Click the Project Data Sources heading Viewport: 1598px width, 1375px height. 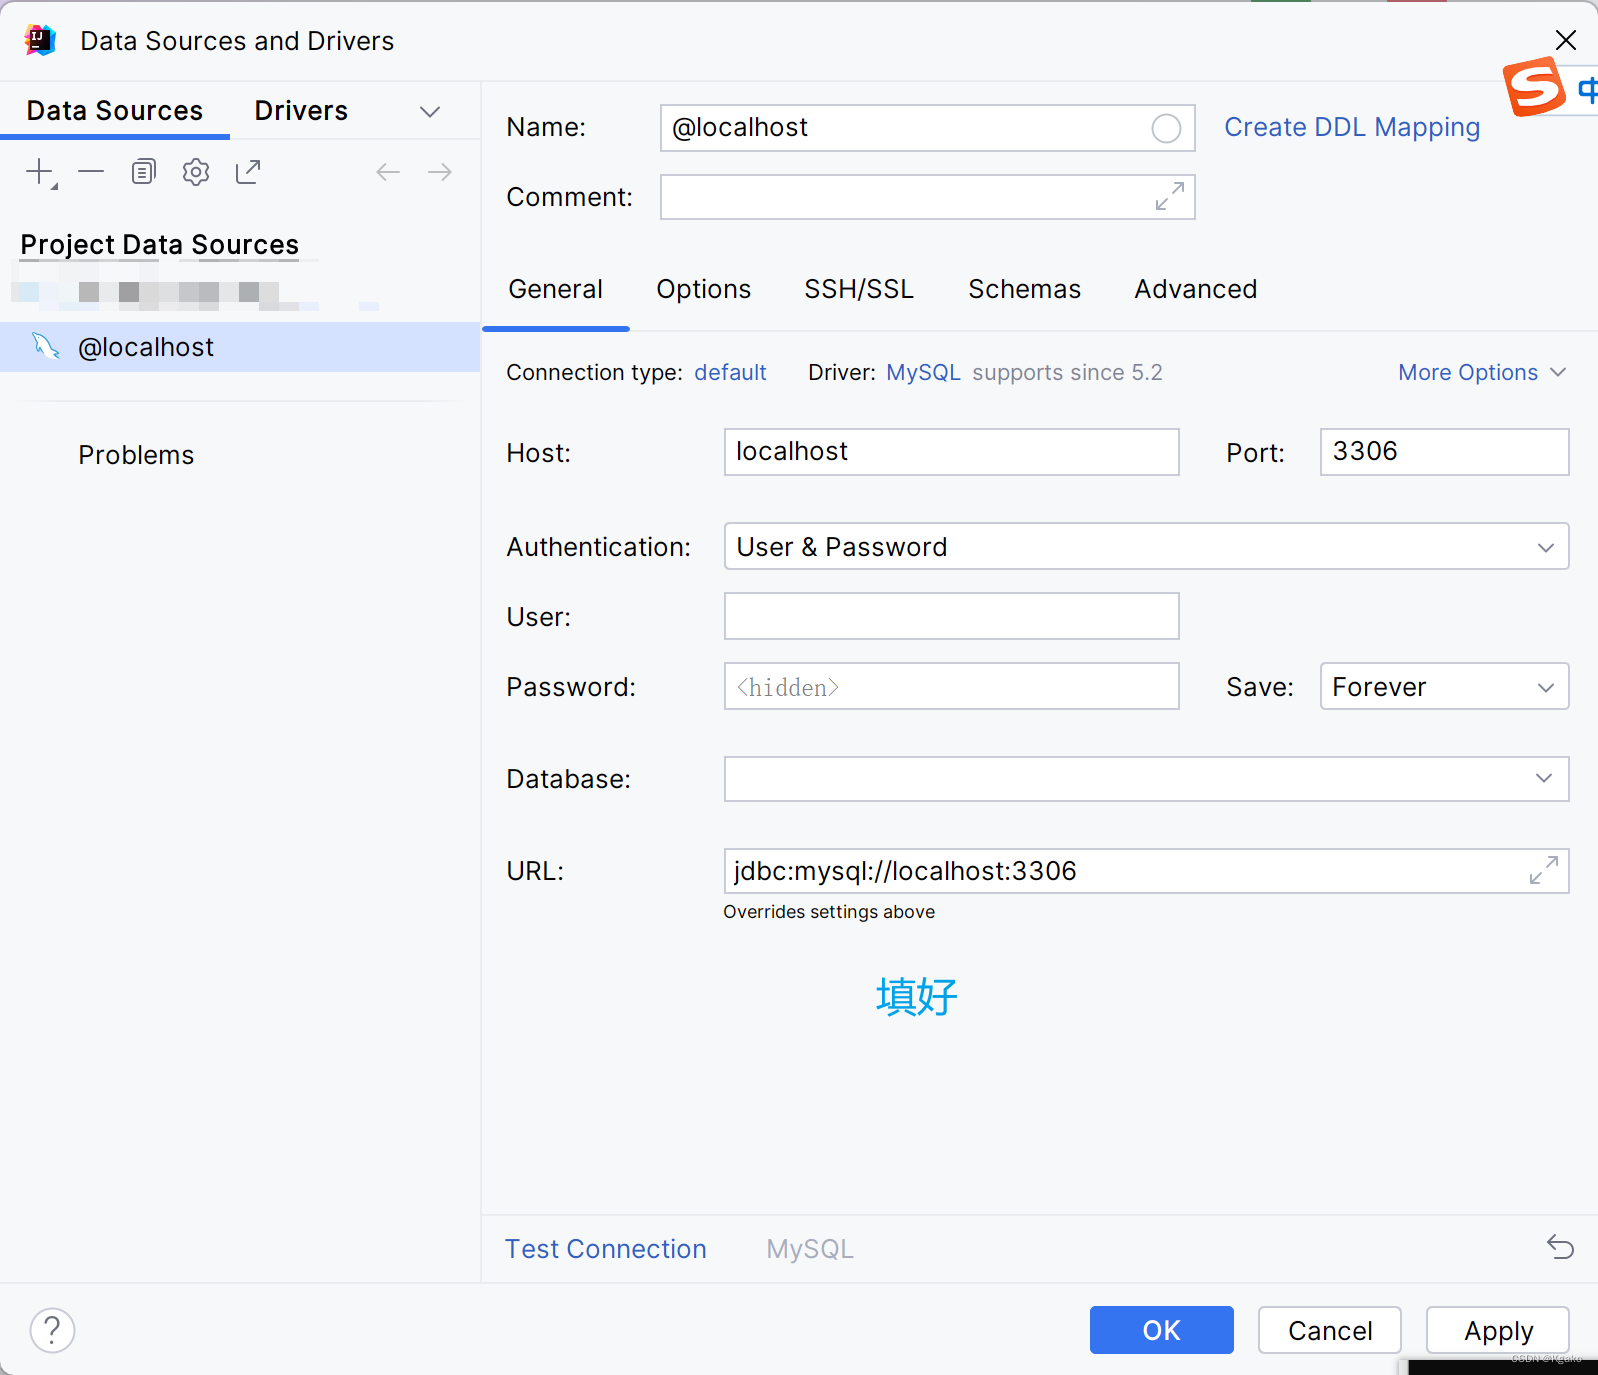[160, 244]
